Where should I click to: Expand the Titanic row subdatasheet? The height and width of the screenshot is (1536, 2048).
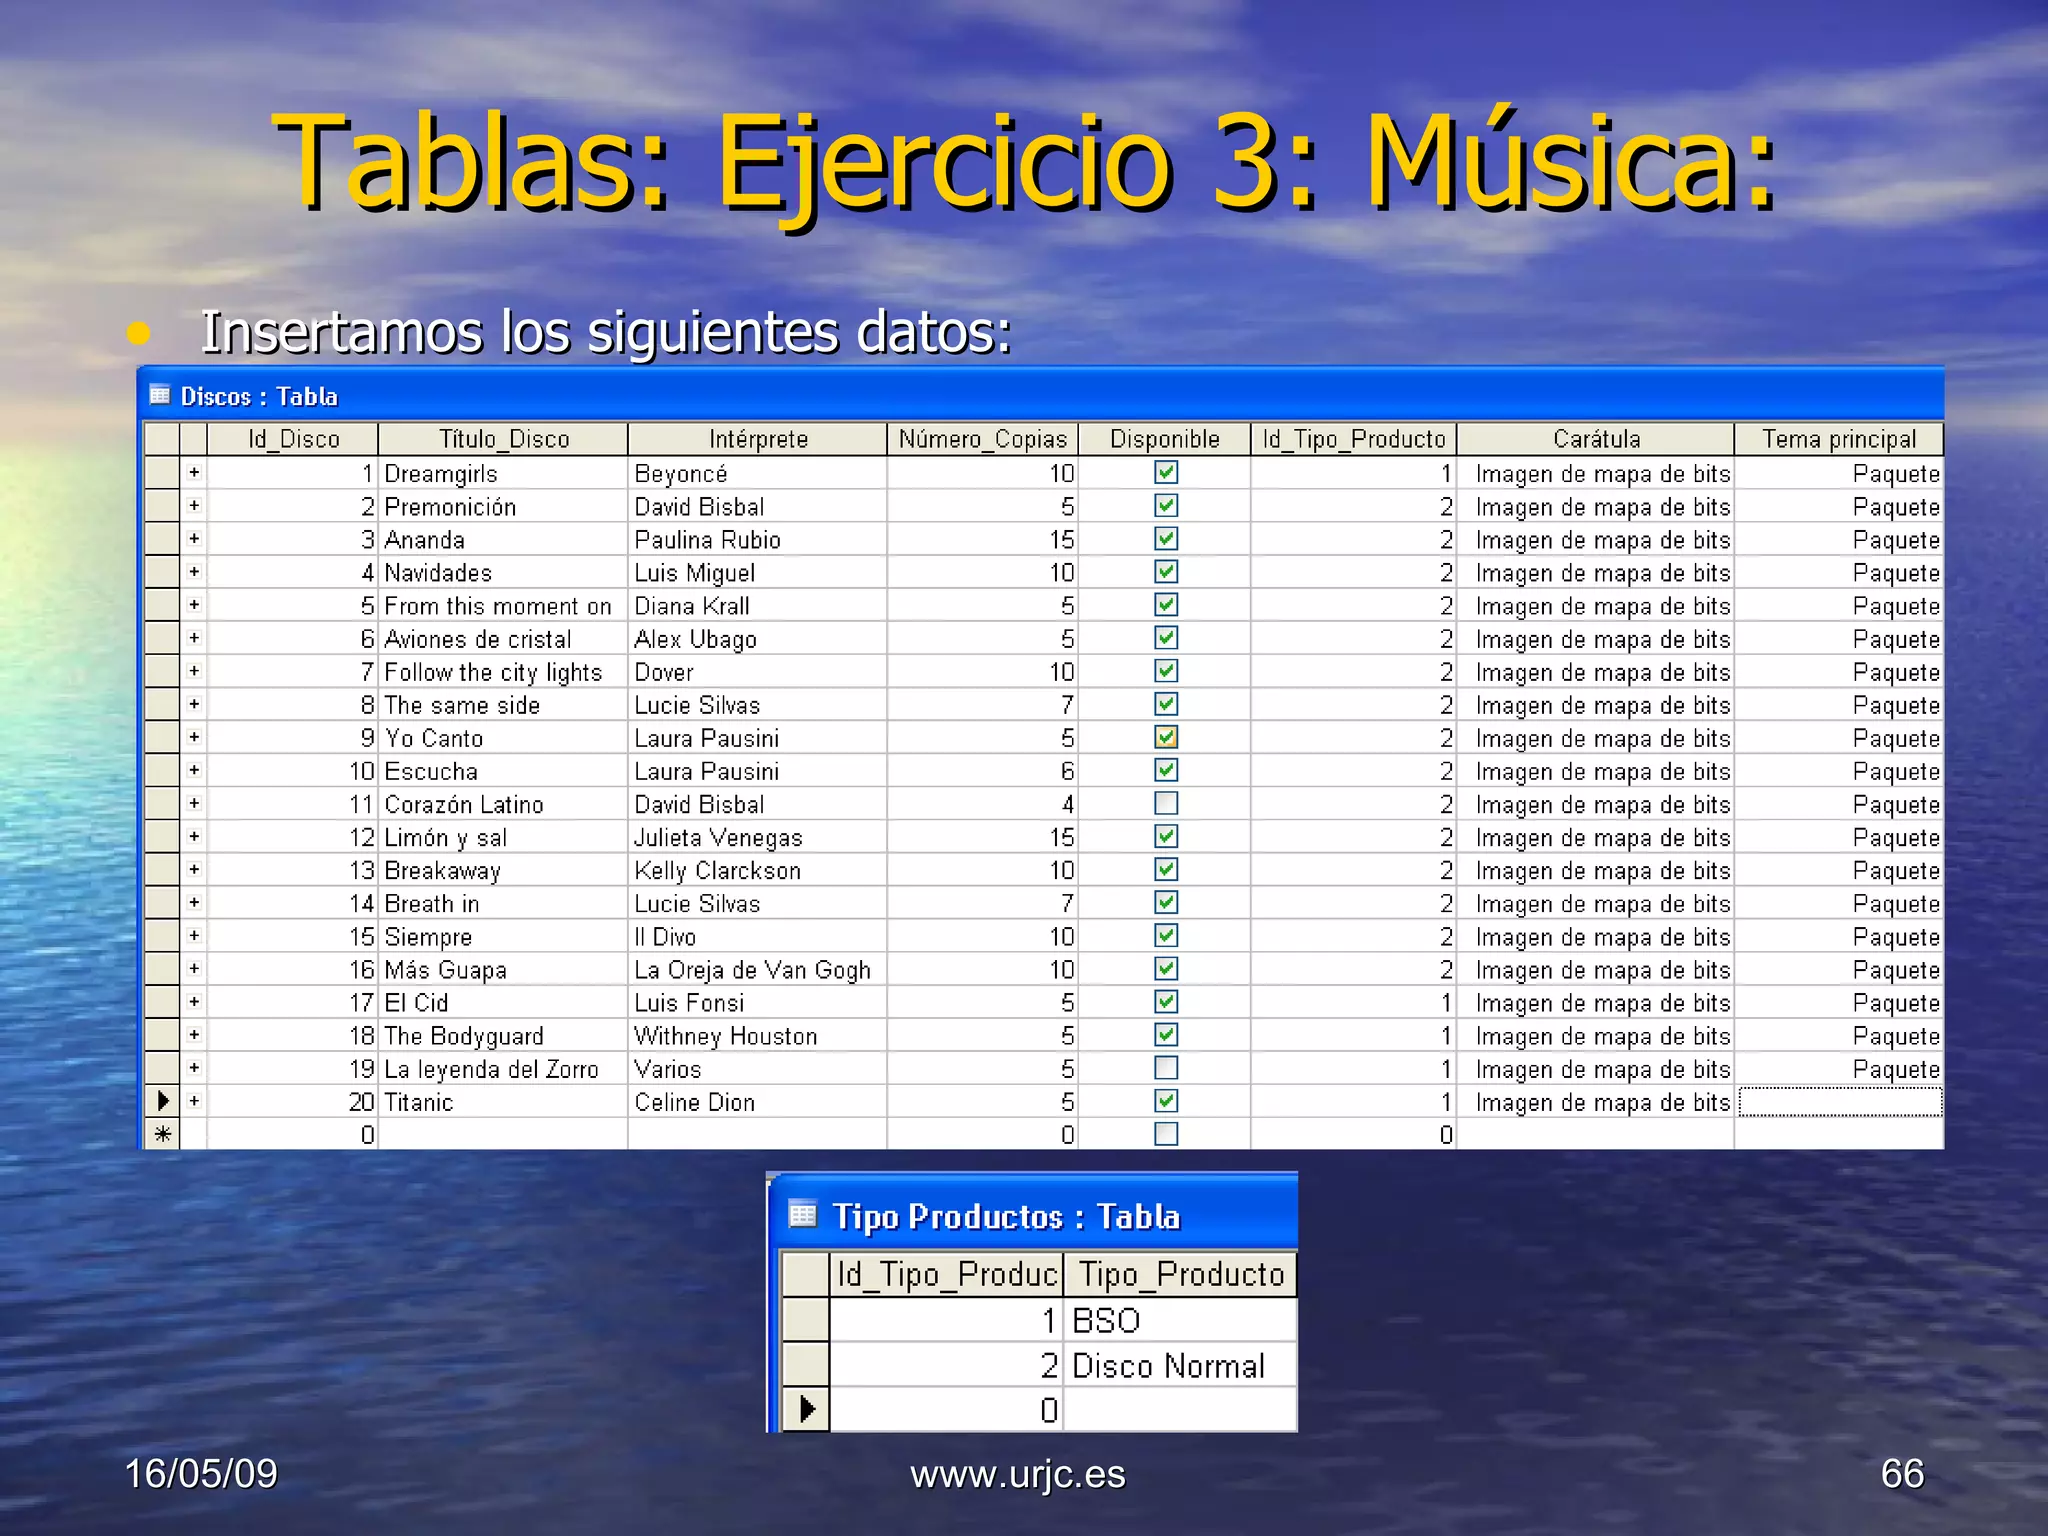194,1101
